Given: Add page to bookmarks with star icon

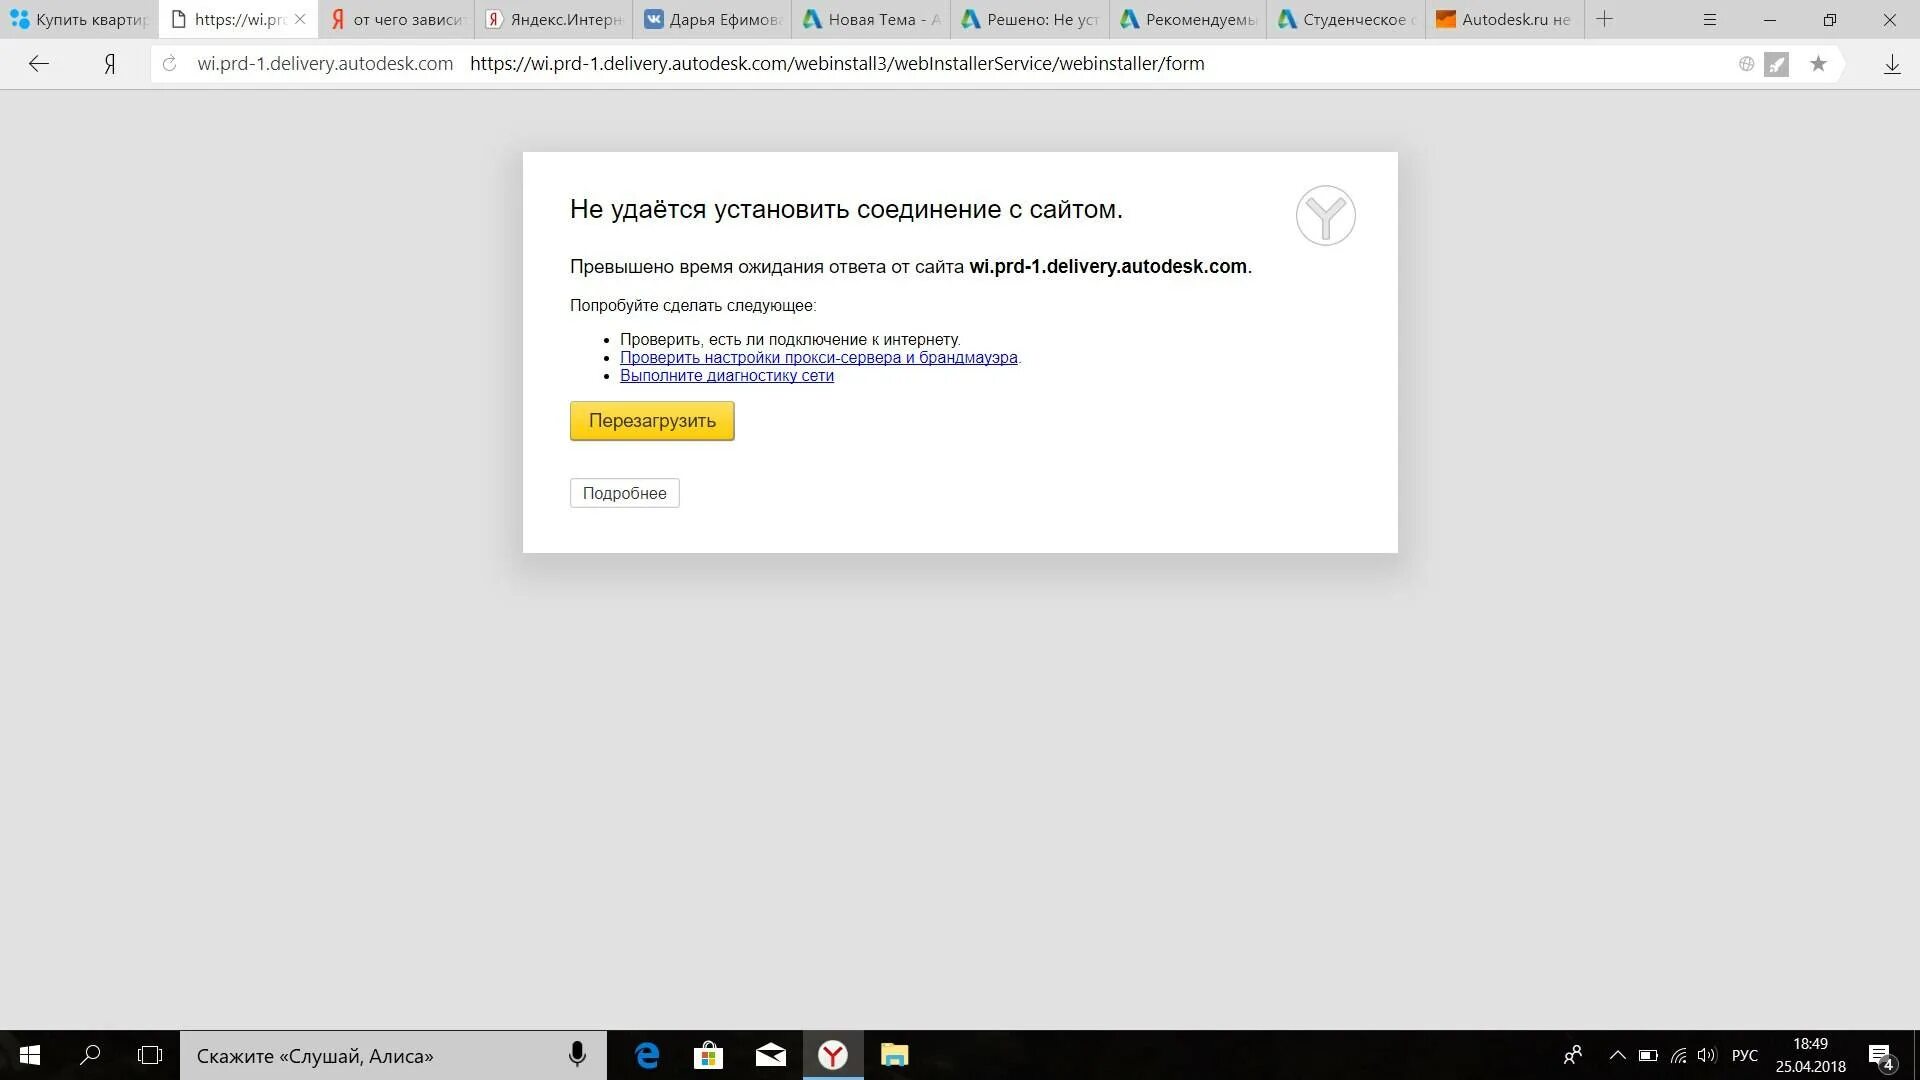Looking at the screenshot, I should point(1818,64).
